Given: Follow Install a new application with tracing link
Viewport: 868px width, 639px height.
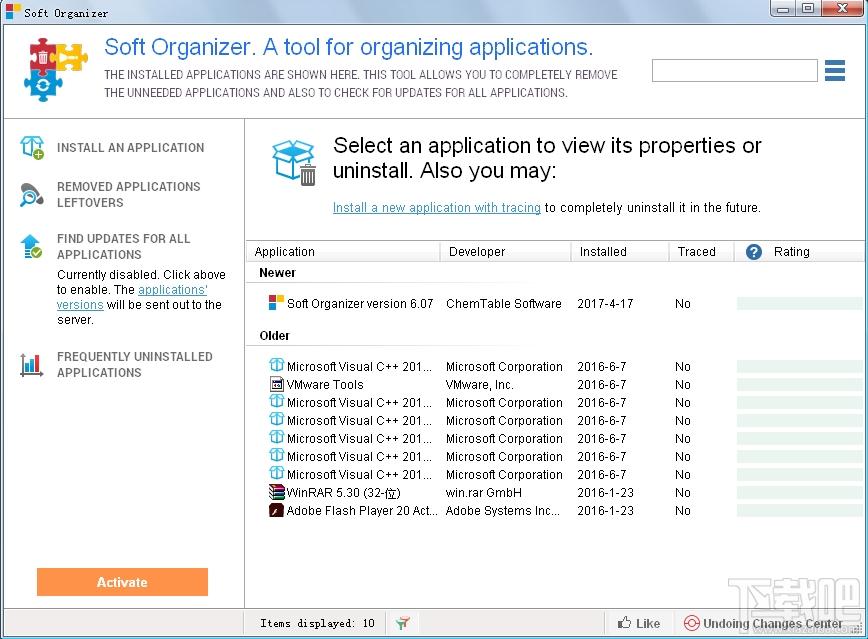Looking at the screenshot, I should pos(436,208).
